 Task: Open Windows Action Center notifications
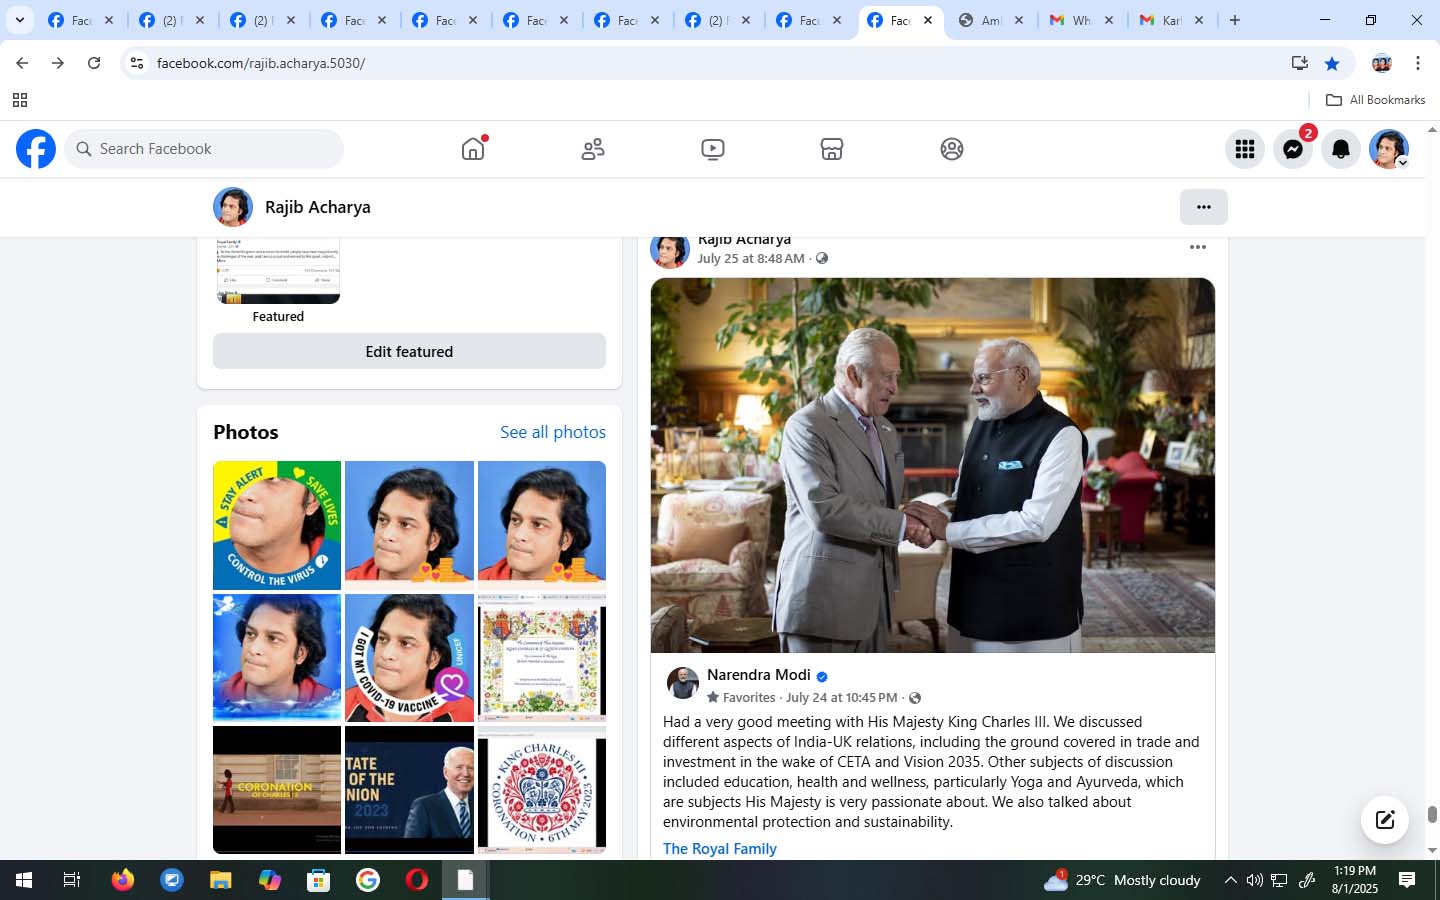pyautogui.click(x=1407, y=880)
